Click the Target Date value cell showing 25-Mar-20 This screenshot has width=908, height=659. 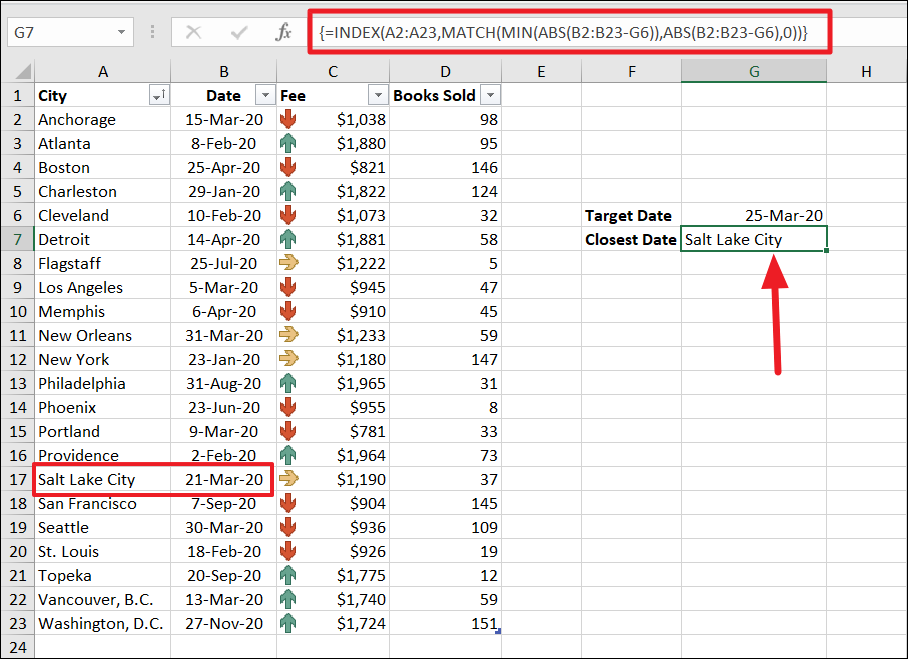pos(754,215)
